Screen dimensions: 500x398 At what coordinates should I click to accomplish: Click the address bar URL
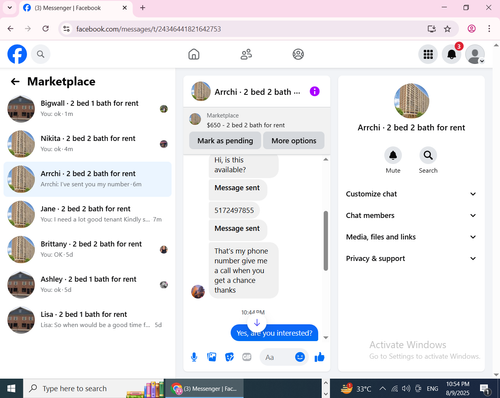(x=148, y=29)
